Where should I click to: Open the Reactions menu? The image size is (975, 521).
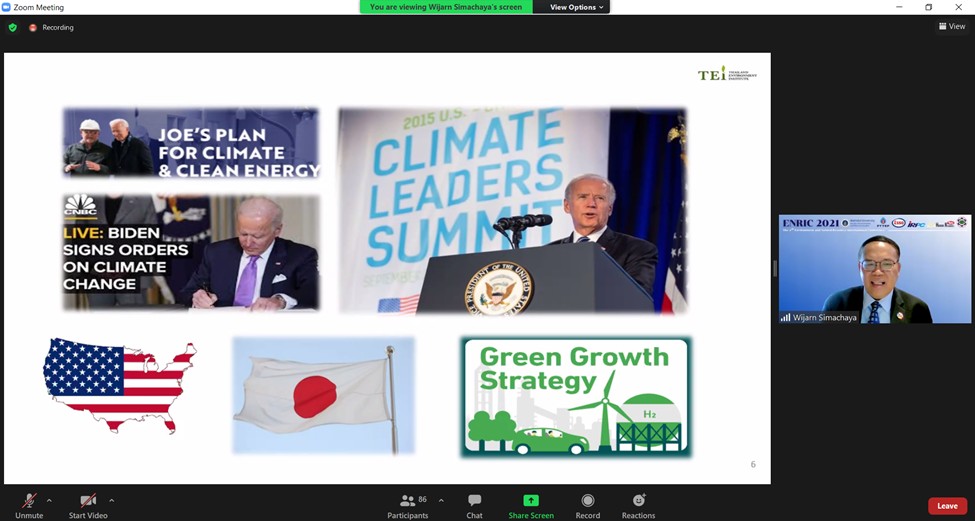639,505
